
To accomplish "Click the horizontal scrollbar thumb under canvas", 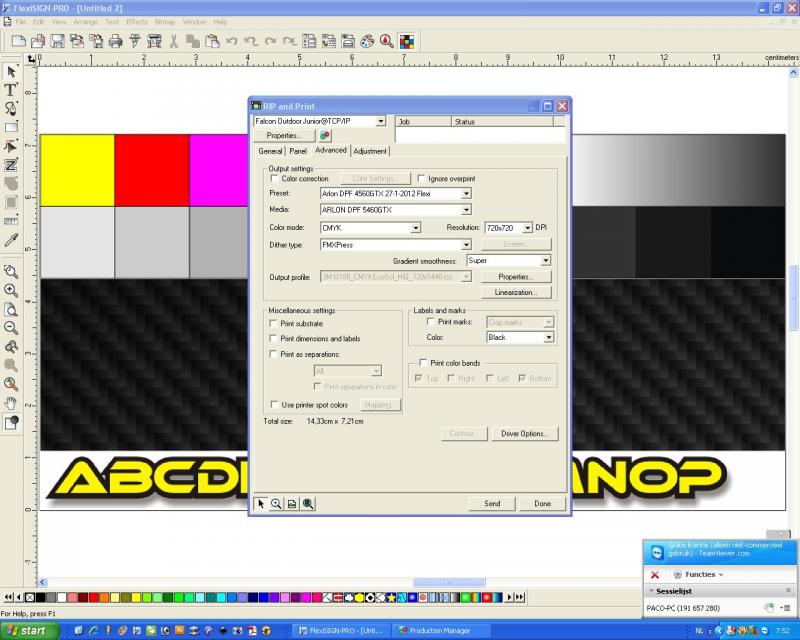I will tap(449, 582).
